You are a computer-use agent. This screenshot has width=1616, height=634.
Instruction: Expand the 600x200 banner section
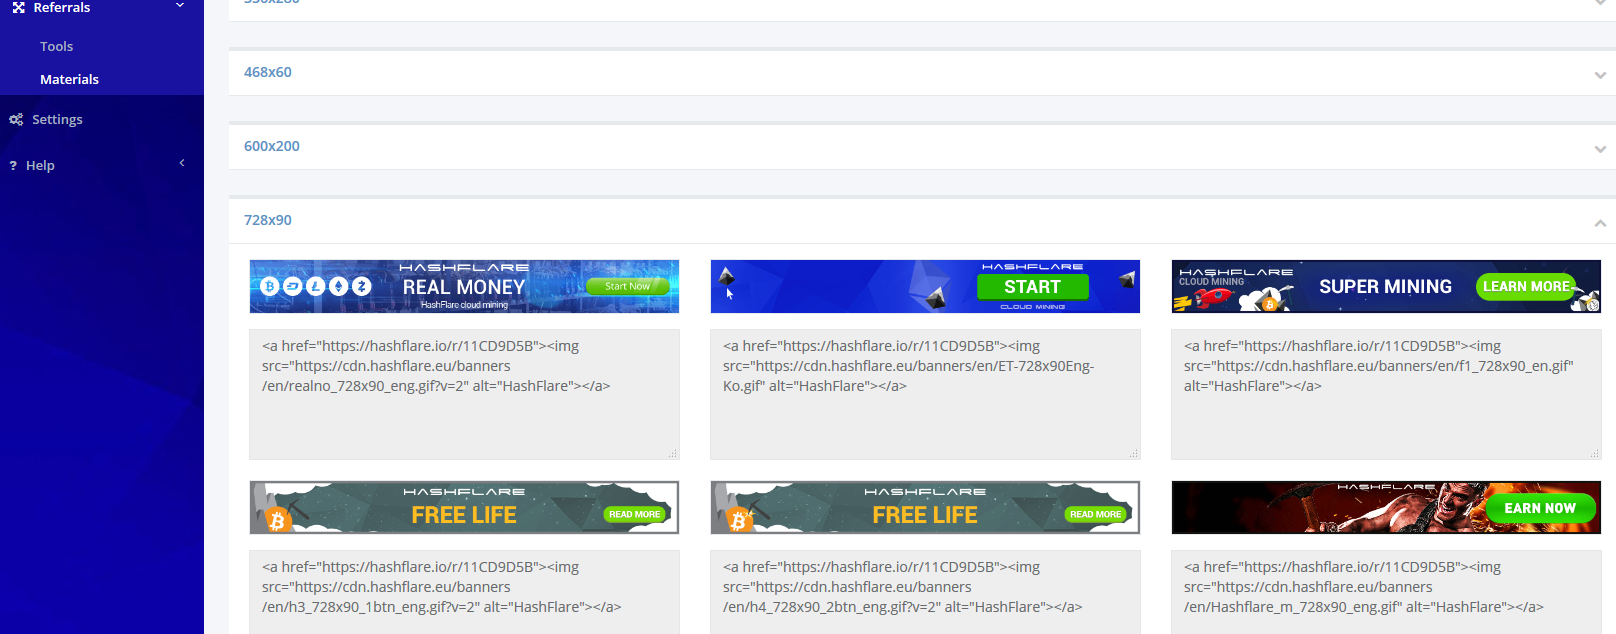pyautogui.click(x=922, y=147)
